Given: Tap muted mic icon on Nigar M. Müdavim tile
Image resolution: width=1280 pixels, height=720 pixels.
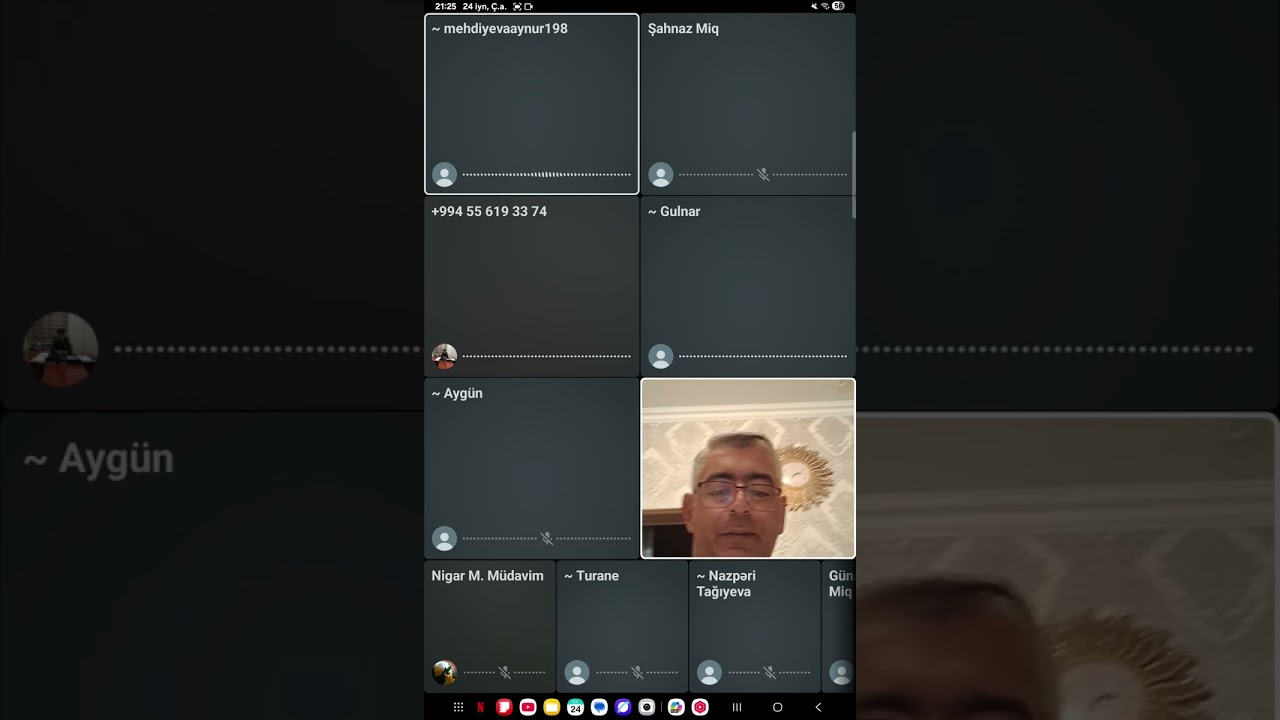Looking at the screenshot, I should 505,673.
